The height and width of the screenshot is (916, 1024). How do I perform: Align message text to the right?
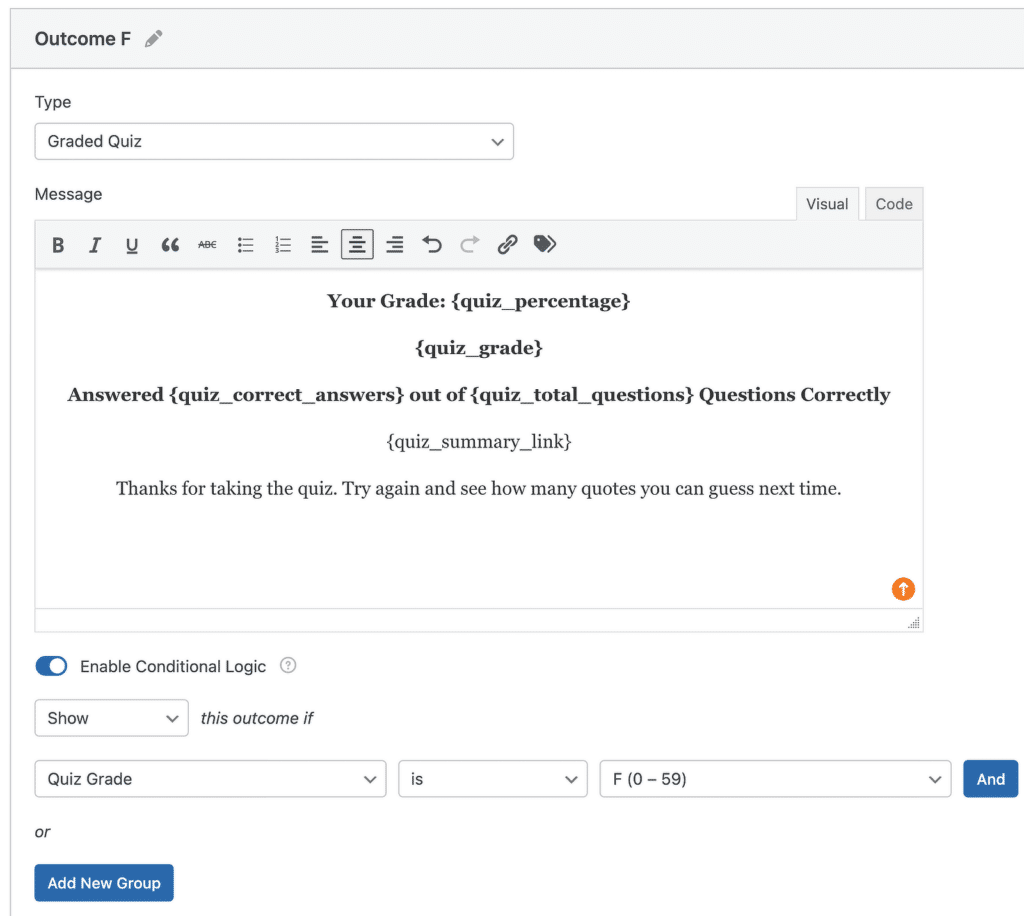click(x=395, y=245)
